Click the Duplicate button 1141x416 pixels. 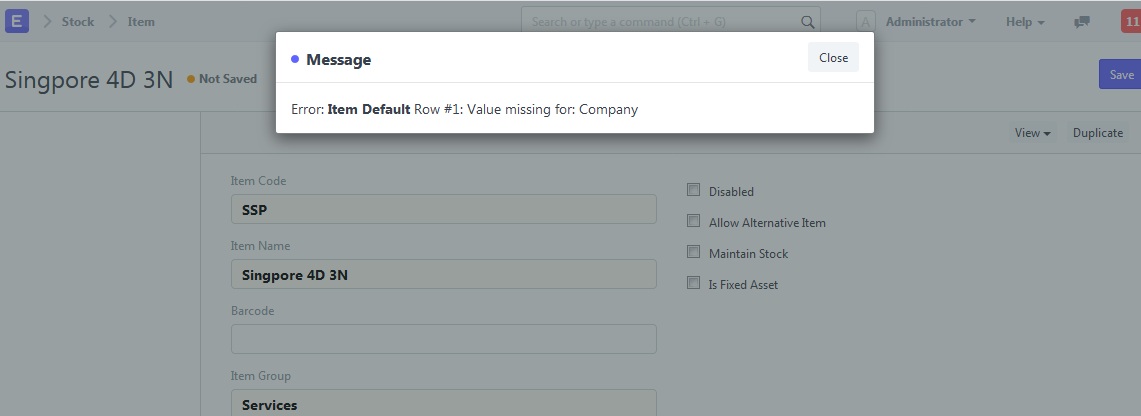(1097, 132)
